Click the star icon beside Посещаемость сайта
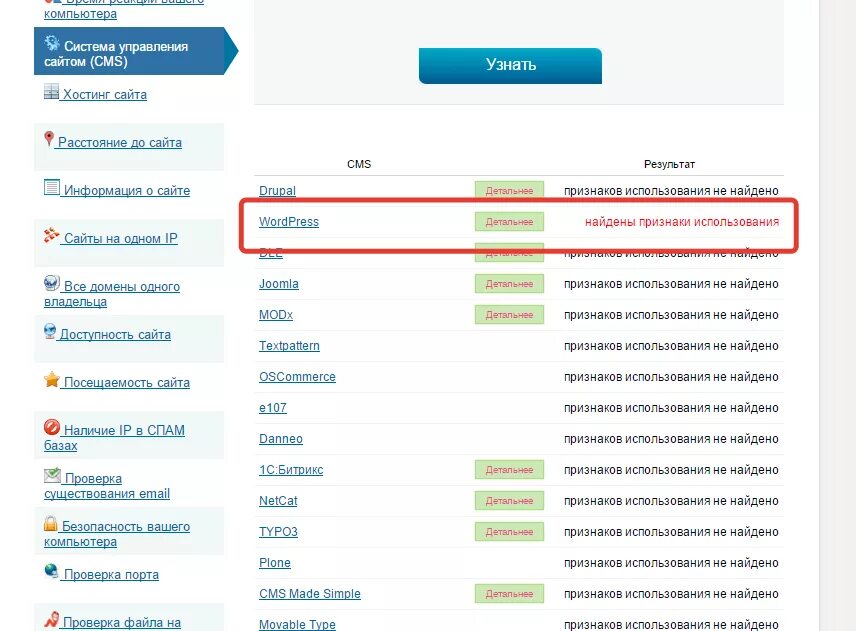 click(x=52, y=379)
